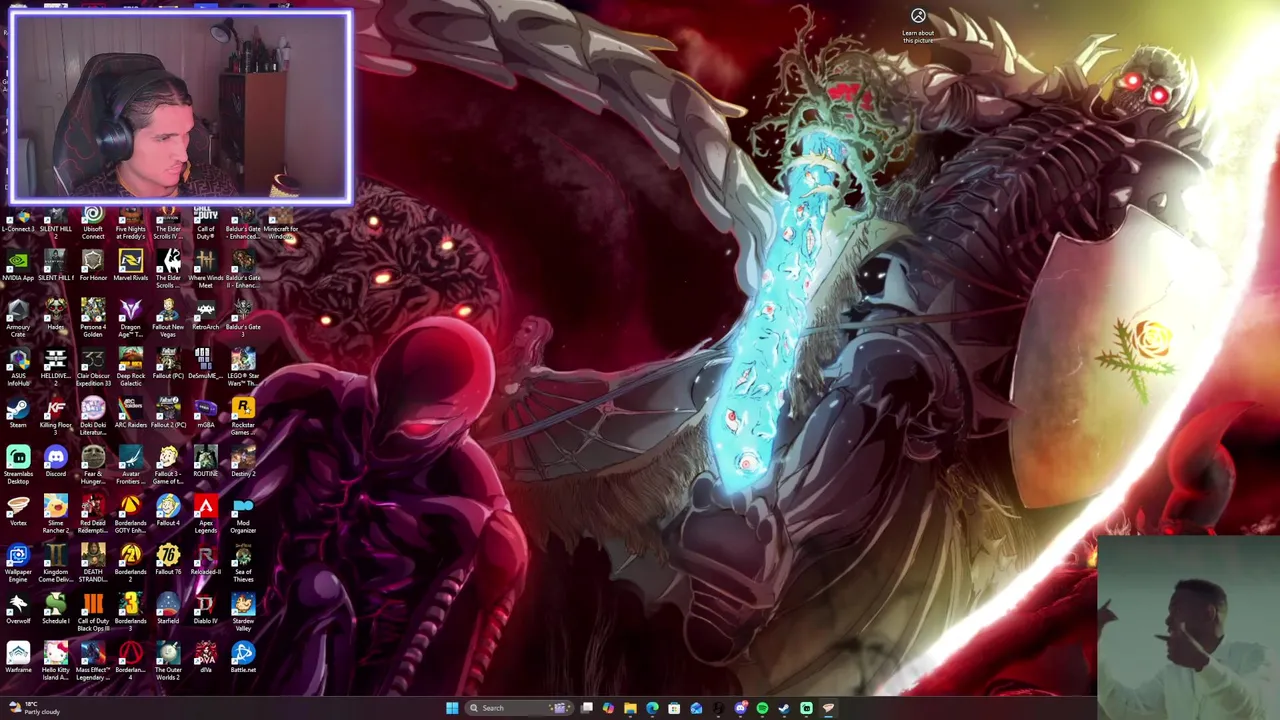The height and width of the screenshot is (720, 1280).
Task: Select the Kingdom Come Deliverance icon
Action: (55, 565)
